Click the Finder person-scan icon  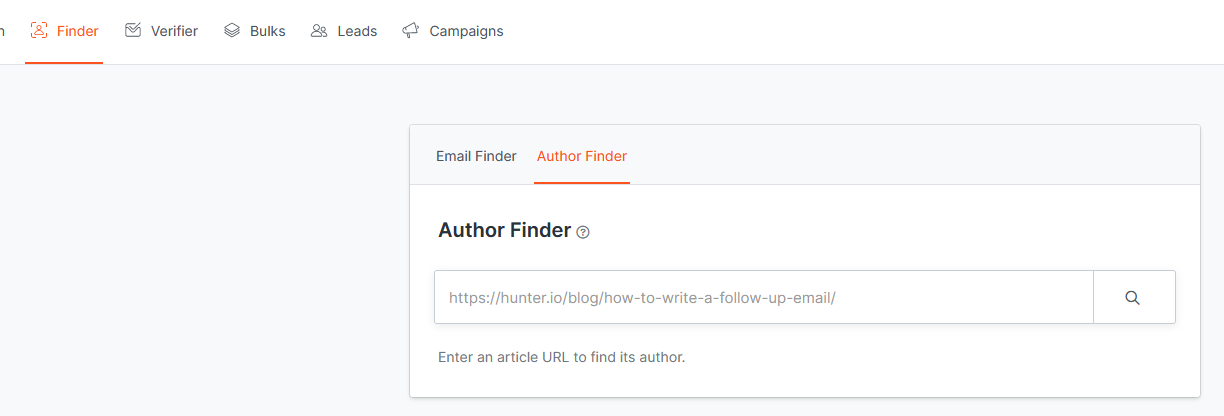tap(39, 31)
